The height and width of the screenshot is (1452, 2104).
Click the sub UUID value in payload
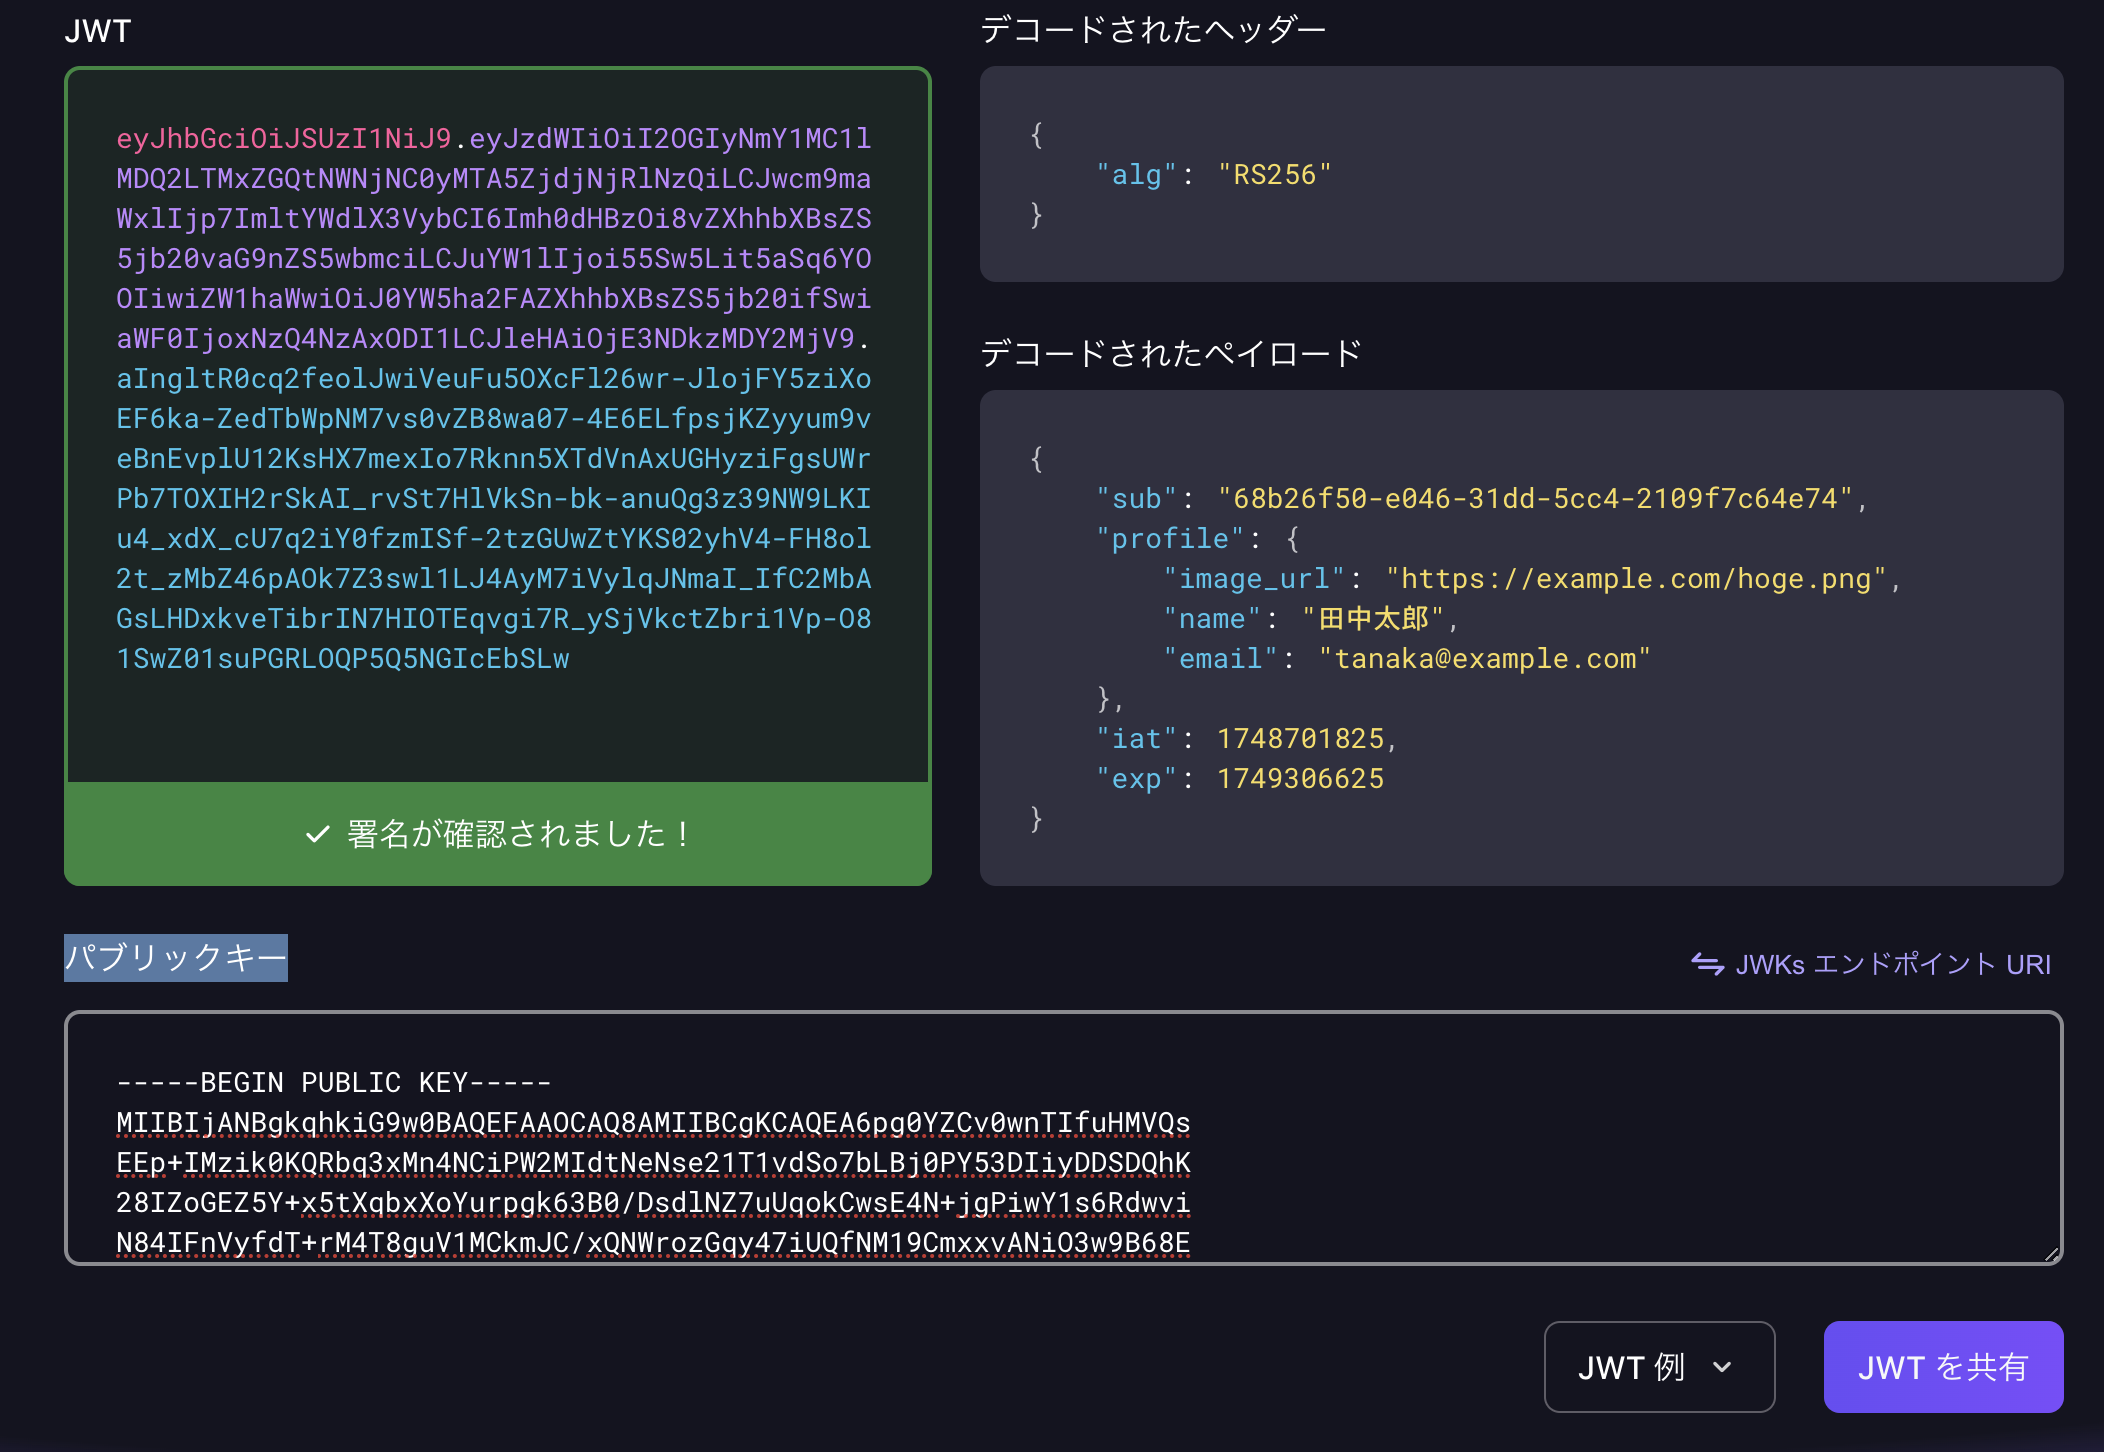pos(1535,499)
